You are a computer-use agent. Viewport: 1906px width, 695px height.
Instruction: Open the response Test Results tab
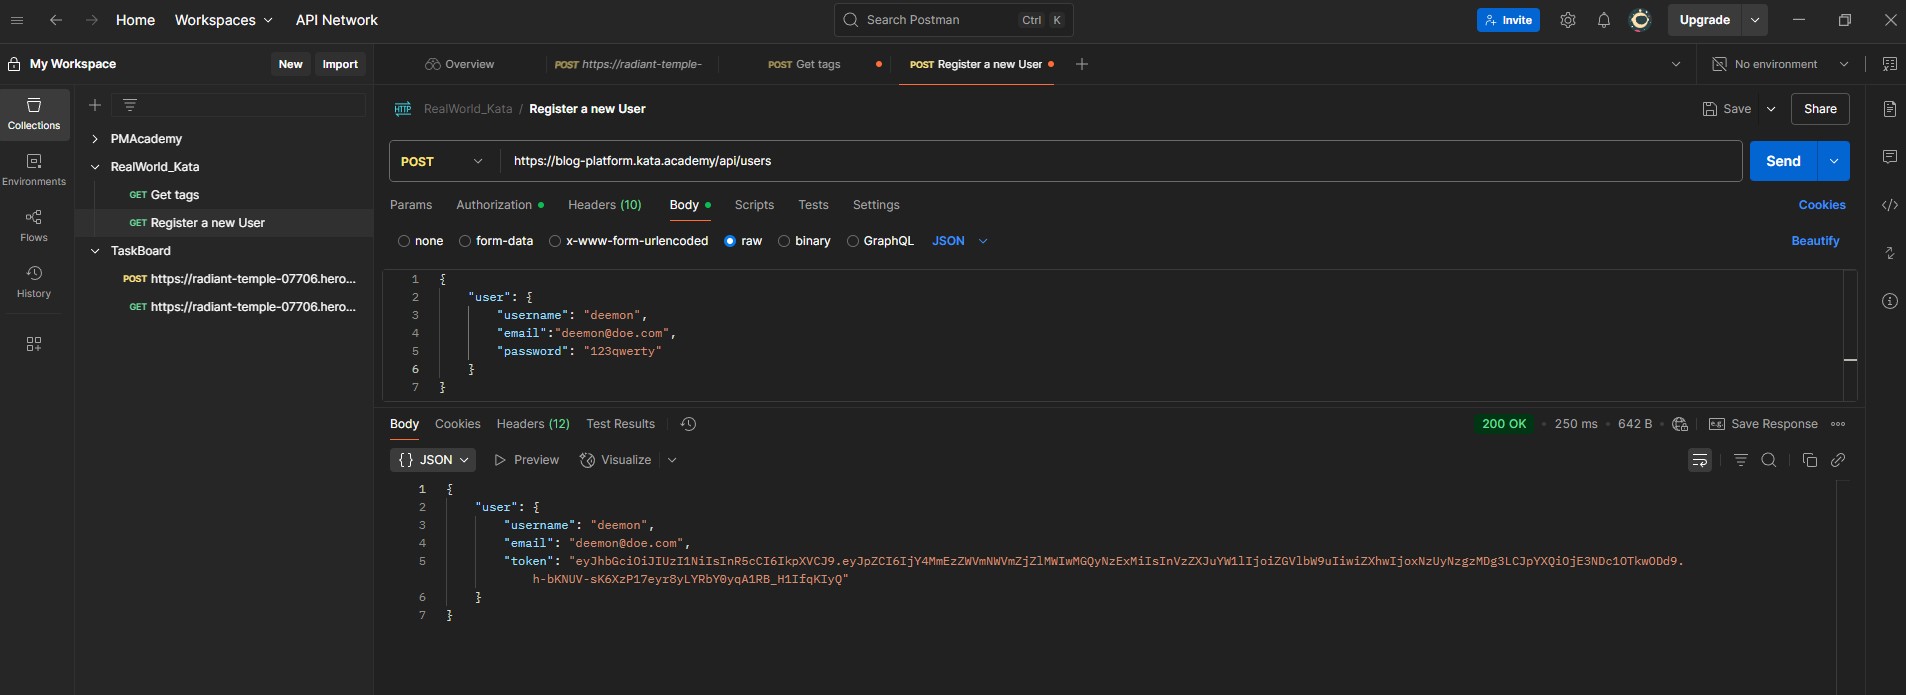coord(620,424)
